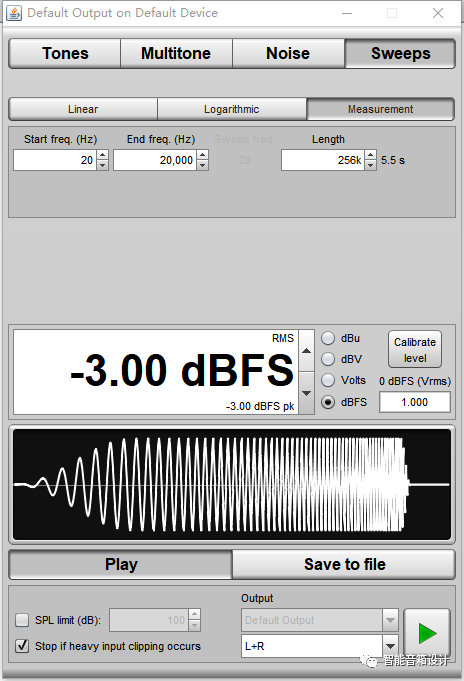Uncheck Stop if heavy input clipping occurs

click(22, 646)
